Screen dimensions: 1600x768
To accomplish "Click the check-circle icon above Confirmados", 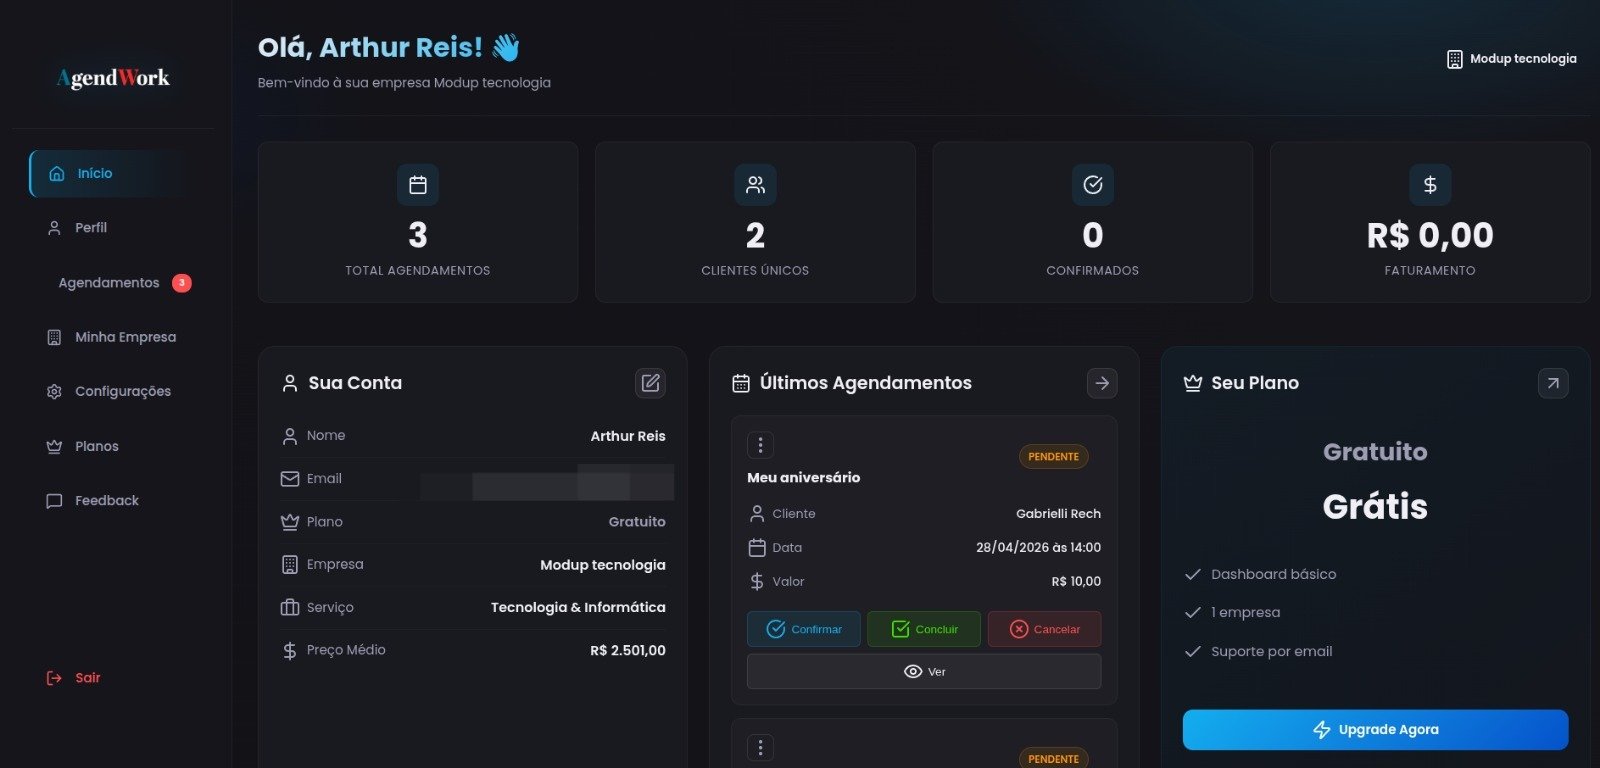I will (x=1093, y=185).
